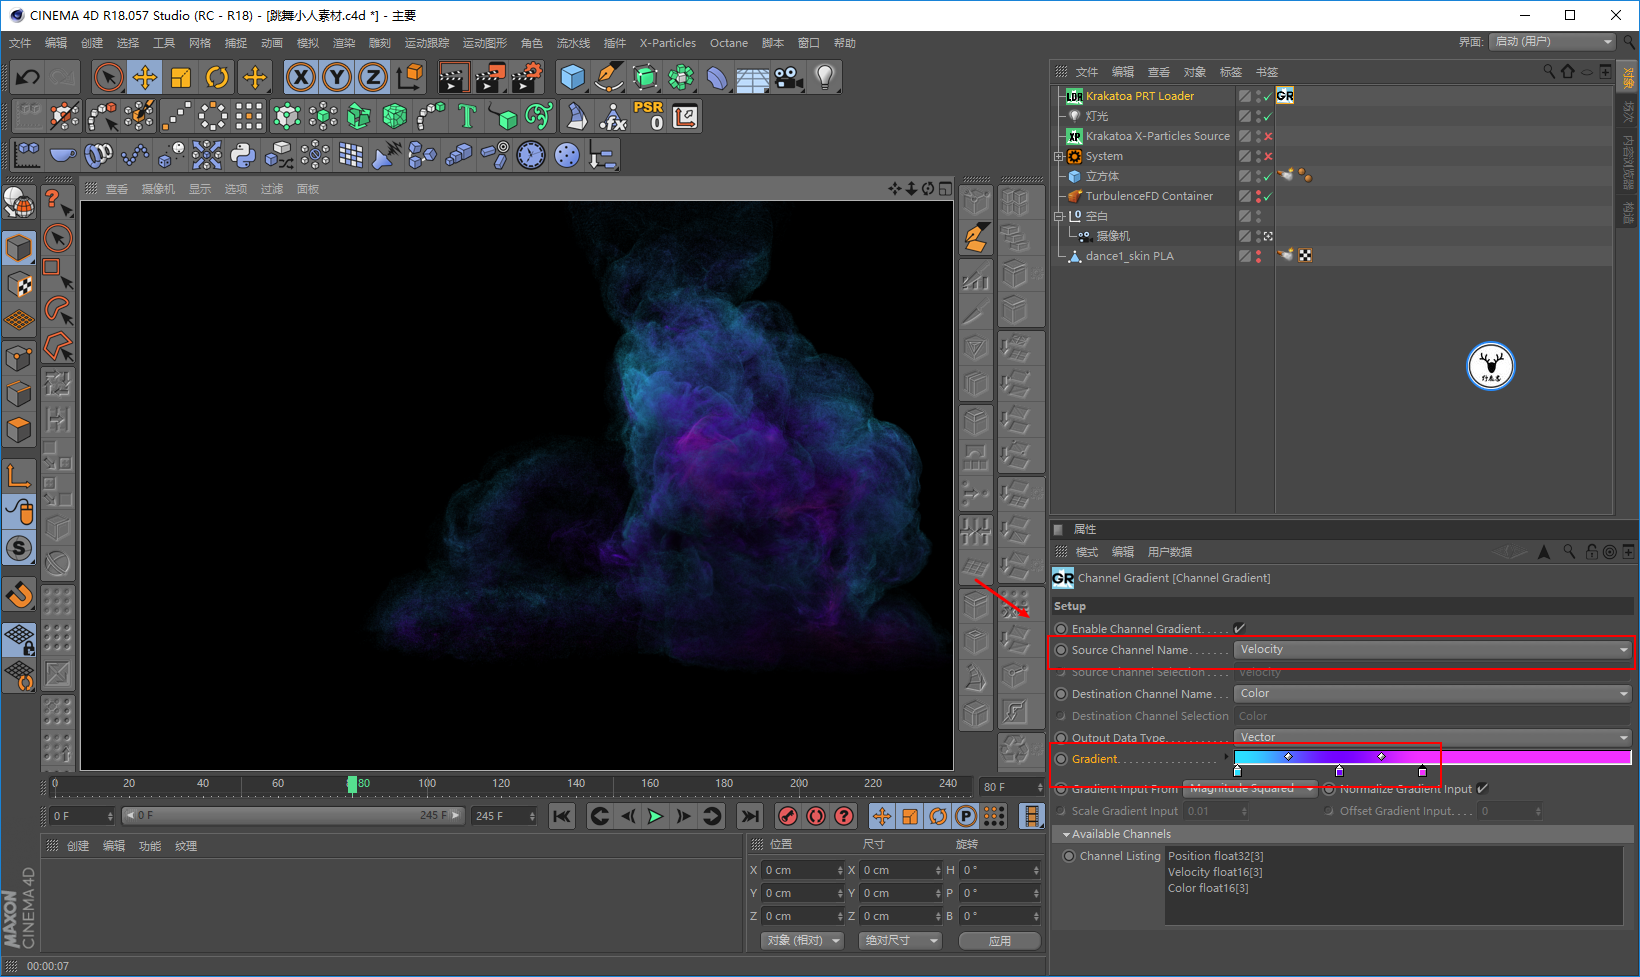
Task: Select the TurbulenceFD Container object
Action: (x=1149, y=196)
